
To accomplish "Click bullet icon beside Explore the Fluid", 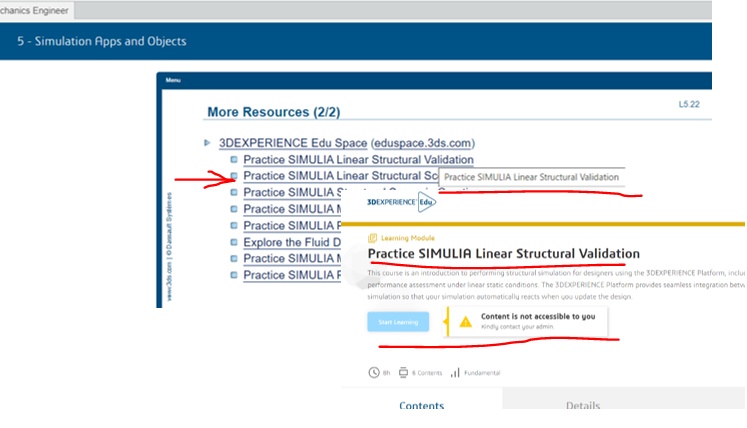I will point(233,242).
